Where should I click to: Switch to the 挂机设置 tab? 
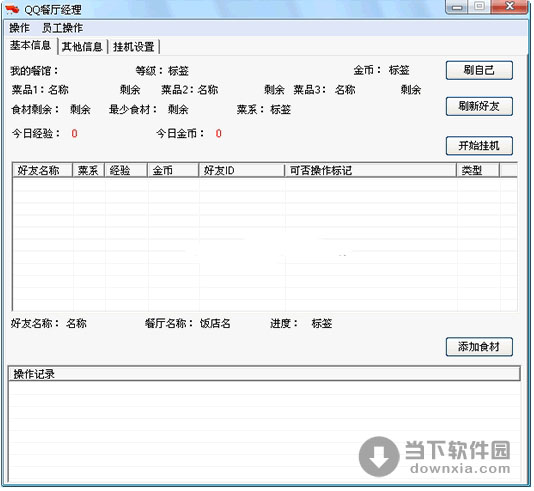tap(134, 47)
